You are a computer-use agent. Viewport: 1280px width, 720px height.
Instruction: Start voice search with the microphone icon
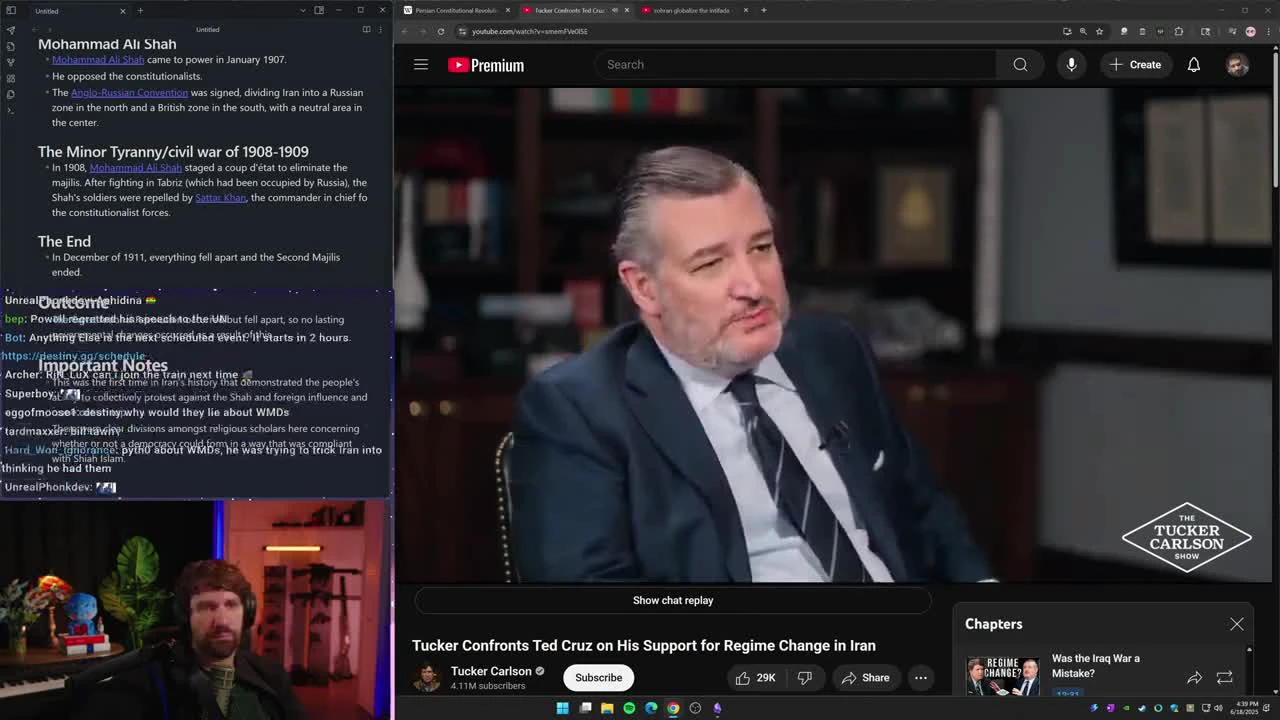pos(1071,65)
